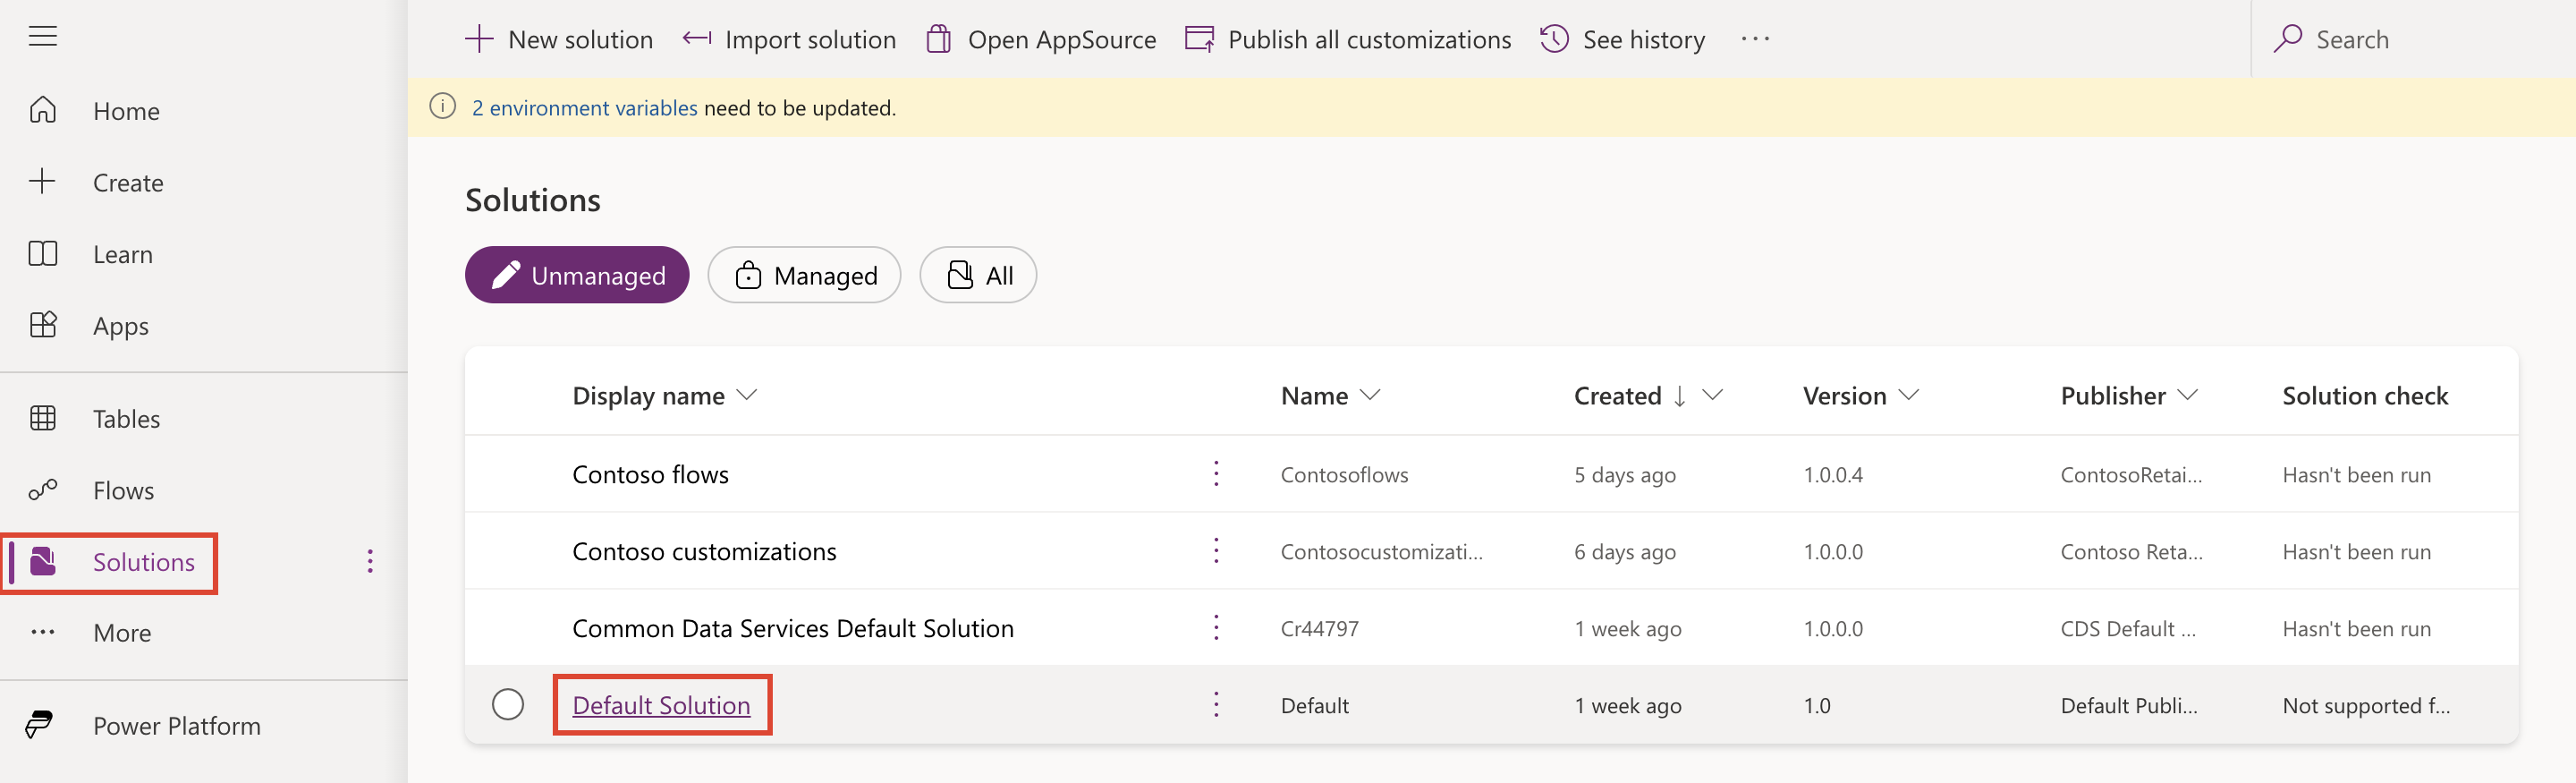Click the Tables grid icon
This screenshot has width=2576, height=783.
coord(43,418)
